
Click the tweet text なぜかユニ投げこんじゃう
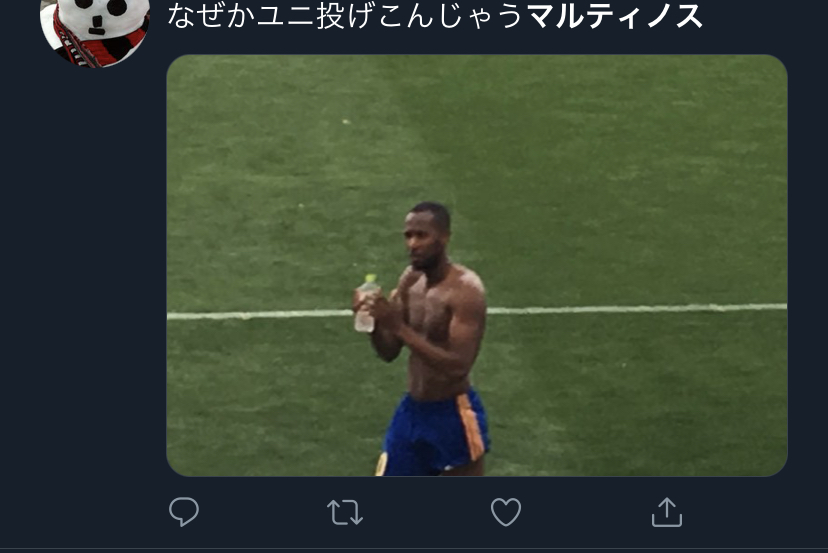pyautogui.click(x=345, y=16)
